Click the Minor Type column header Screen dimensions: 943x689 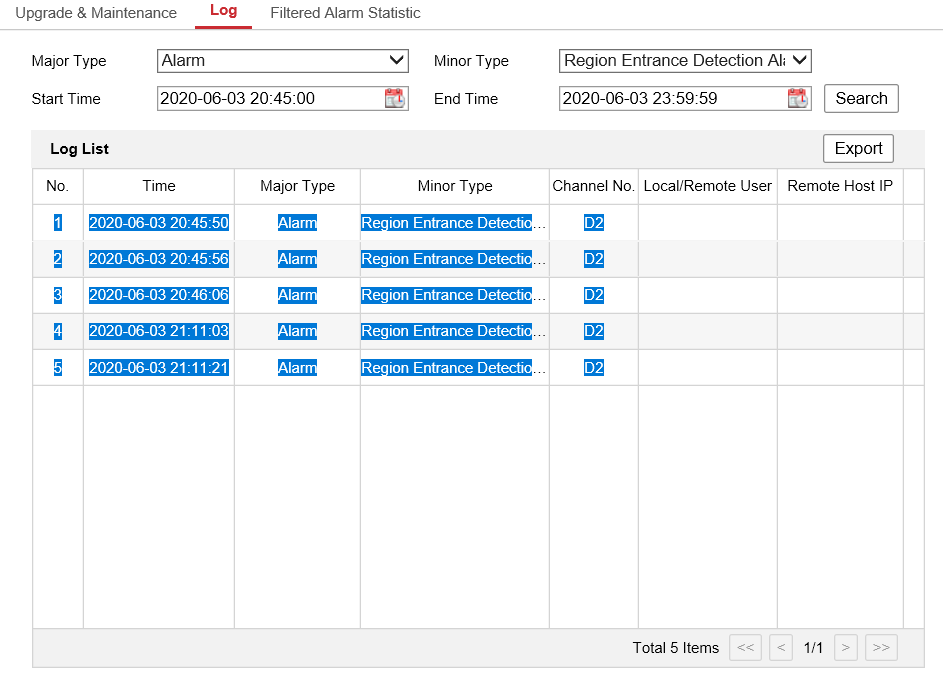pos(455,186)
